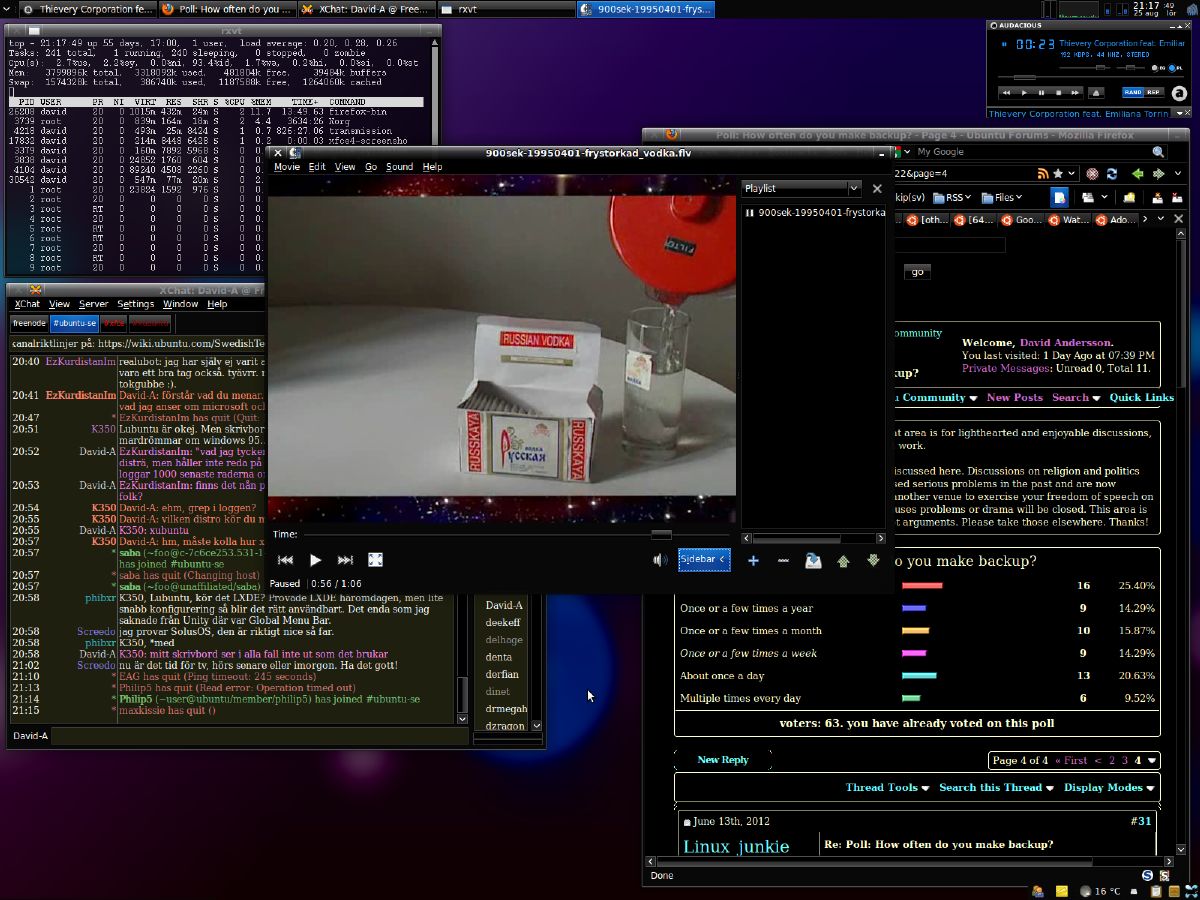
Task: Open Settings menu in XChat
Action: tap(135, 304)
